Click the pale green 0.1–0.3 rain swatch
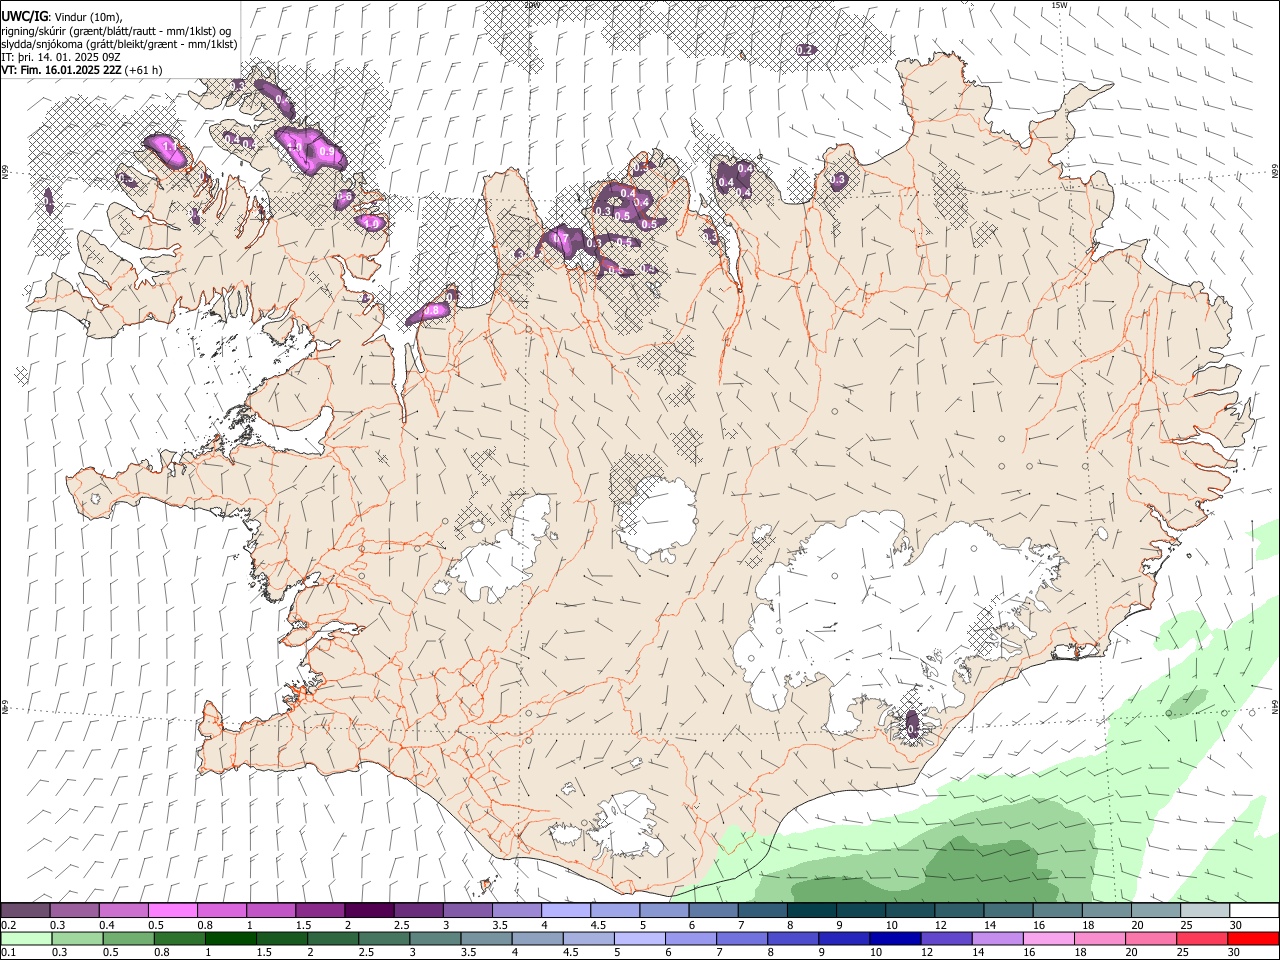Screen dimensions: 1280x960 pos(25,938)
